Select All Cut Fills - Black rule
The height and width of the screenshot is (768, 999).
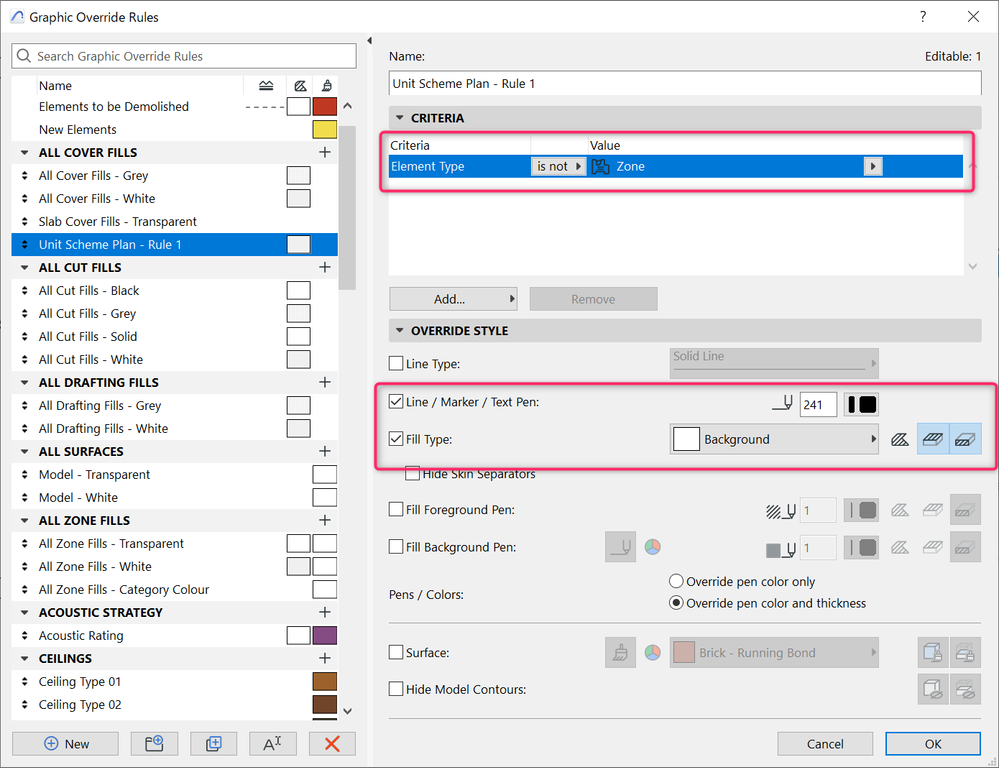click(x=175, y=291)
